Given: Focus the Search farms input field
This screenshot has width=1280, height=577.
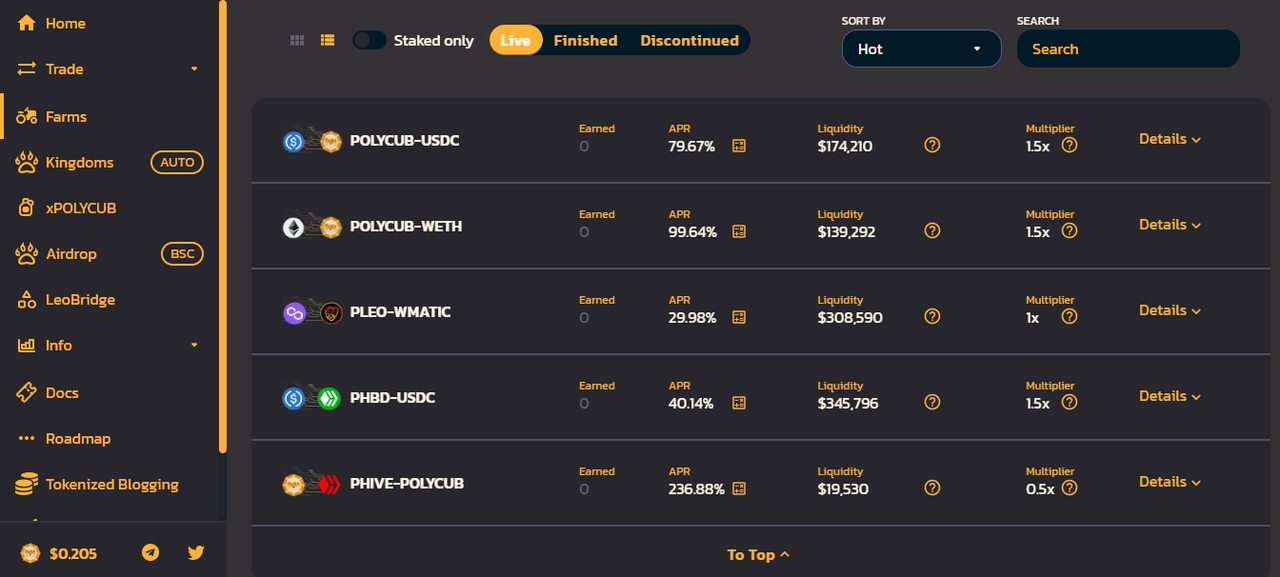Looking at the screenshot, I should (x=1128, y=49).
